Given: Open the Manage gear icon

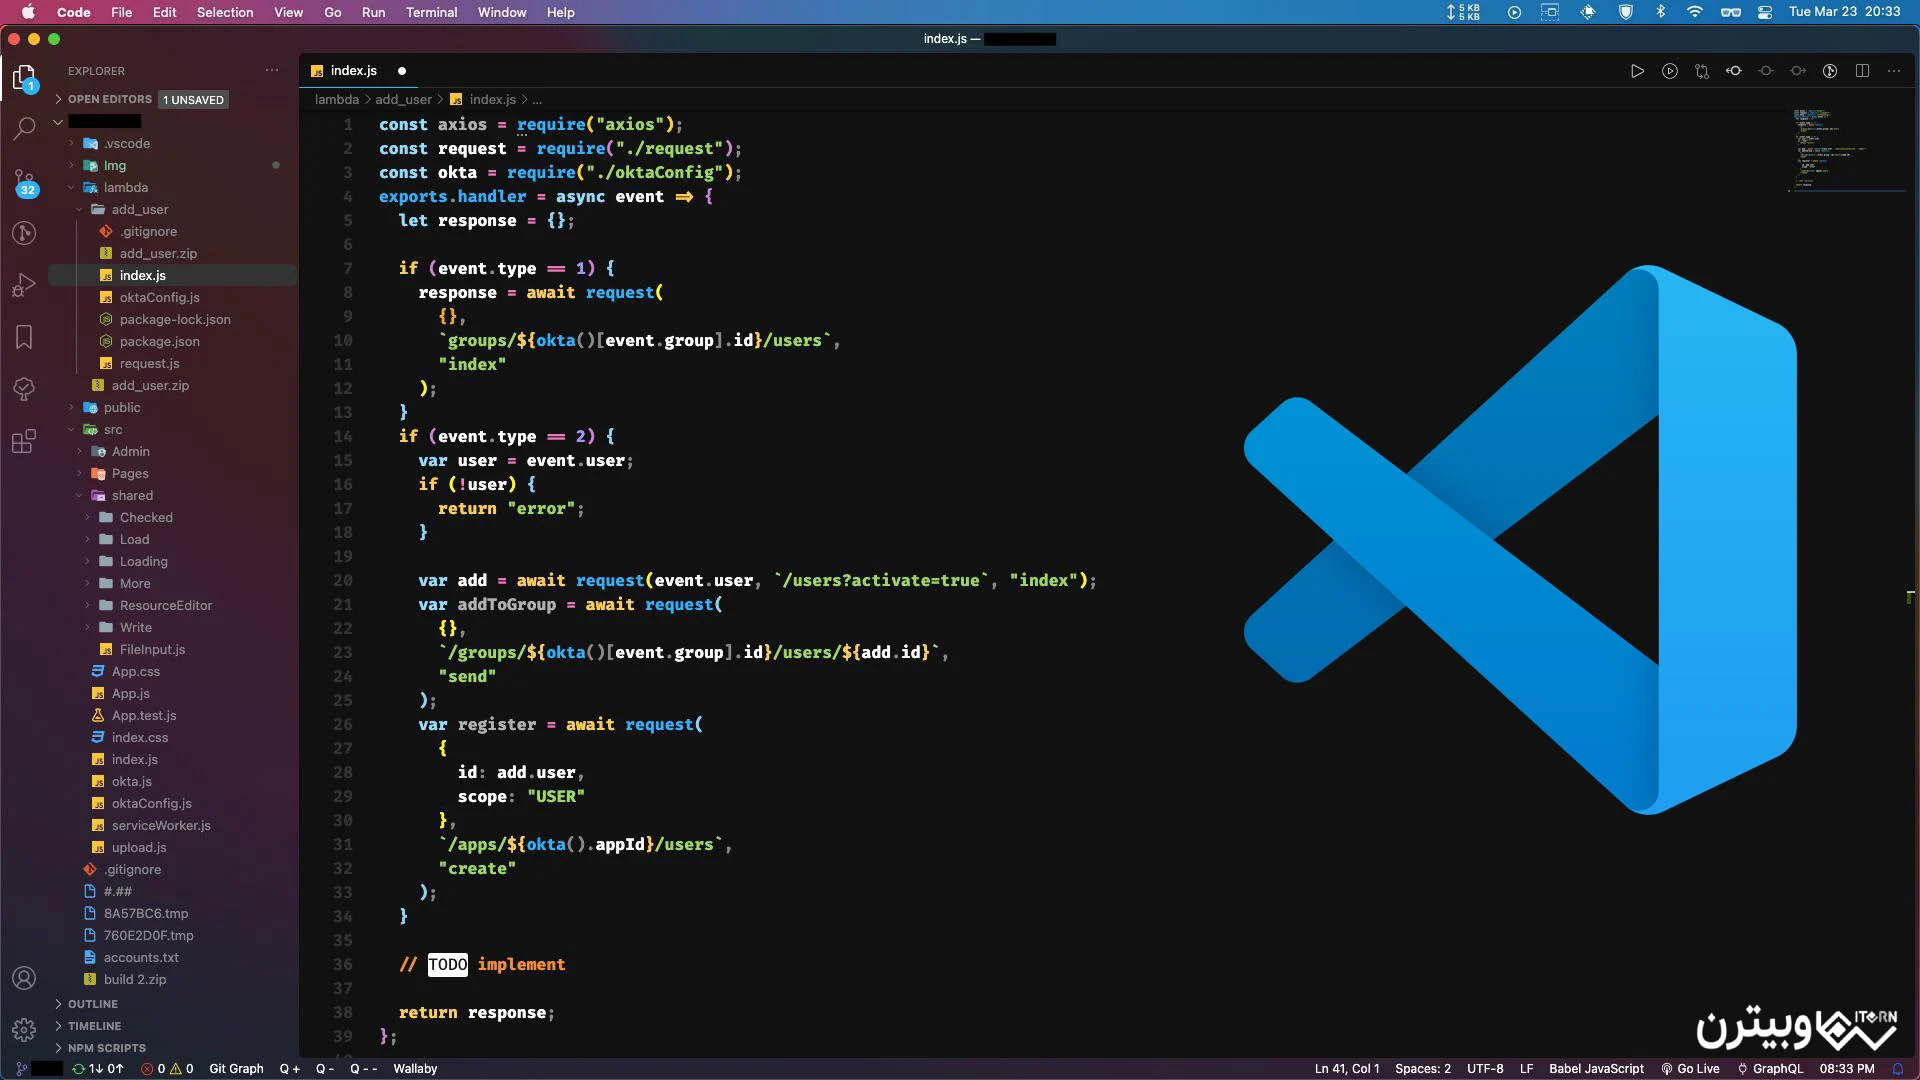Looking at the screenshot, I should pos(24,1029).
